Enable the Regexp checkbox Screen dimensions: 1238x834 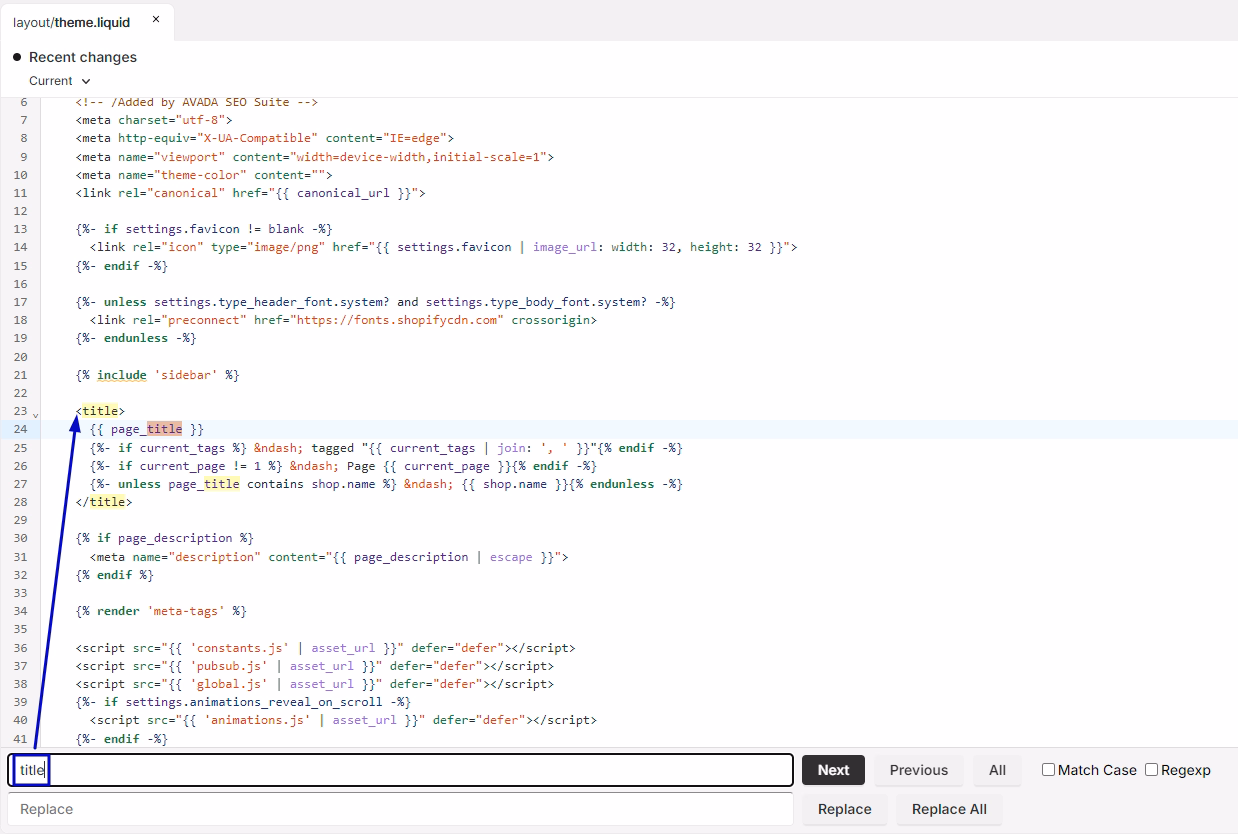click(1151, 770)
